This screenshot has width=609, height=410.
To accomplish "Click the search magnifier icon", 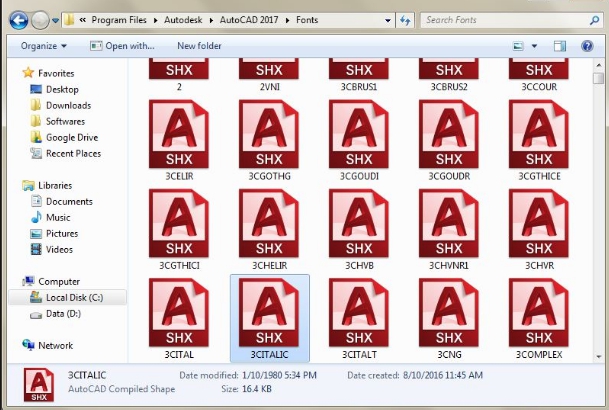I will point(594,20).
